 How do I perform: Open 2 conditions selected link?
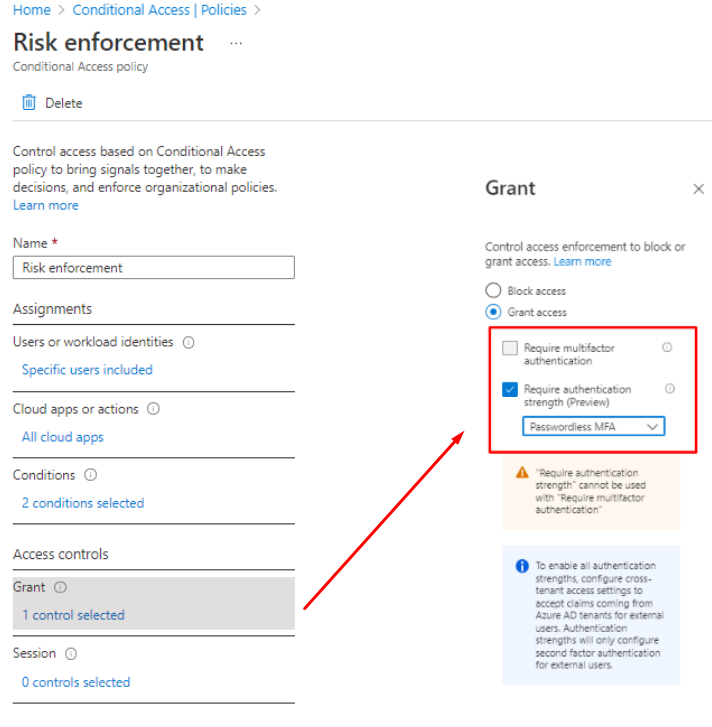coord(83,503)
